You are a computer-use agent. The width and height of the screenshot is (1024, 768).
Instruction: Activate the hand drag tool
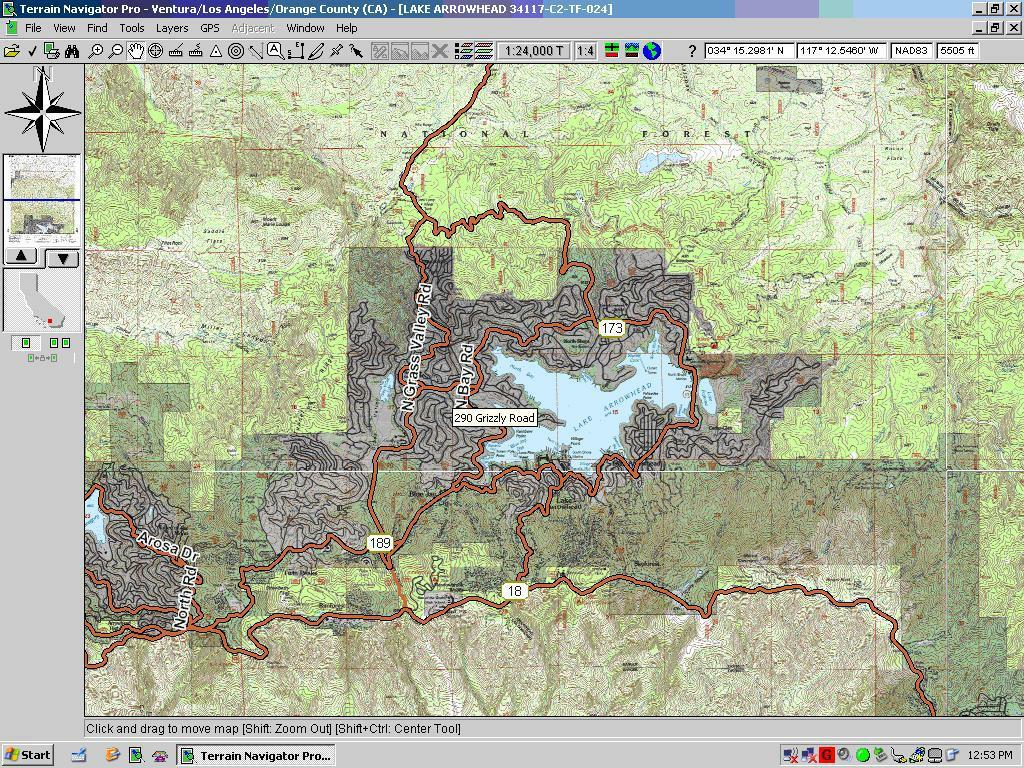(x=135, y=51)
